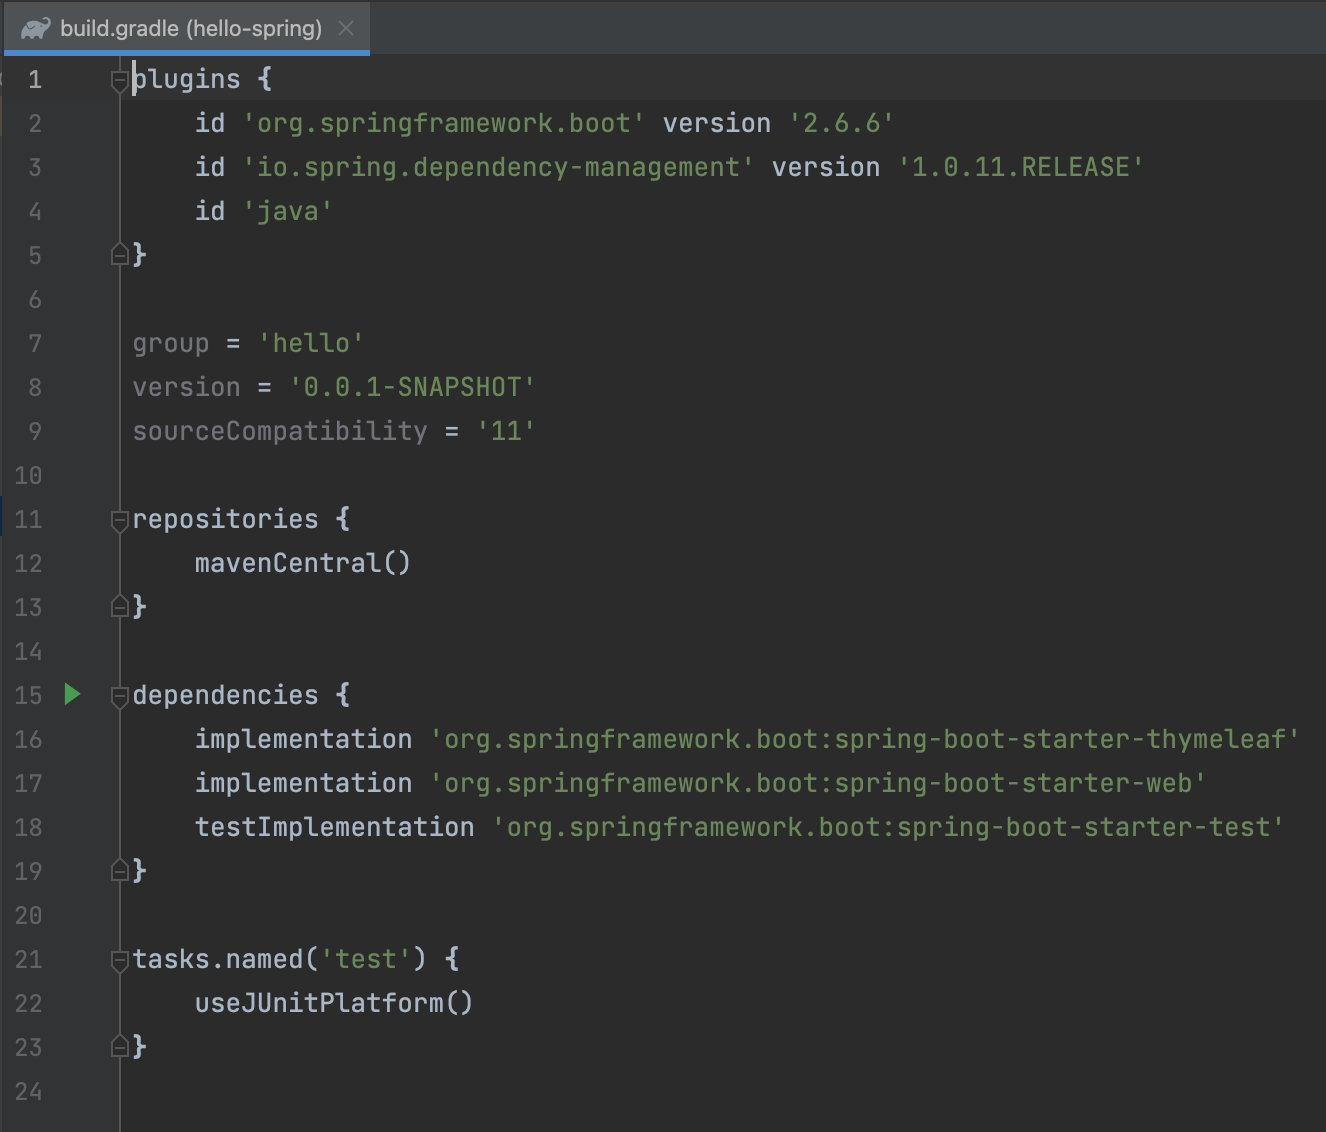
Task: Click fold end marker on line 23
Action: coord(119,1047)
